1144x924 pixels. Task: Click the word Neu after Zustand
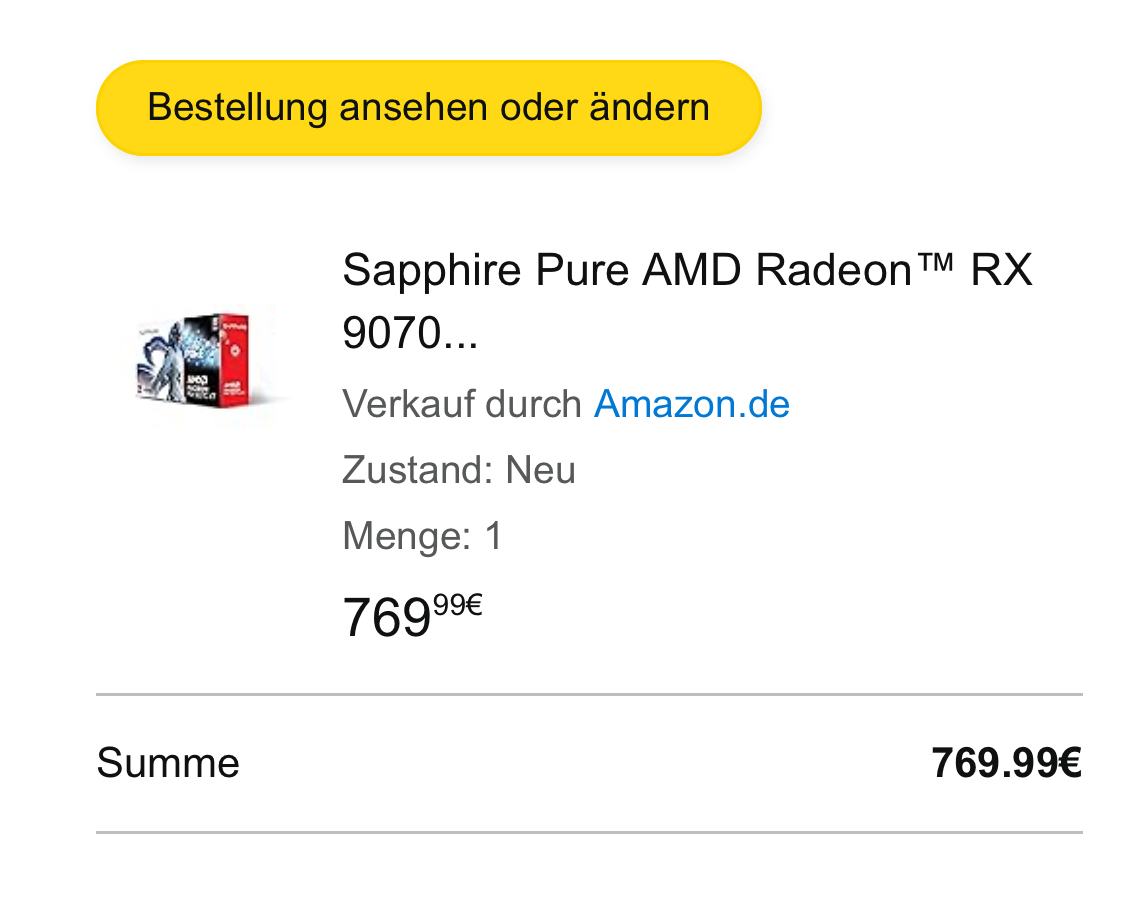541,469
